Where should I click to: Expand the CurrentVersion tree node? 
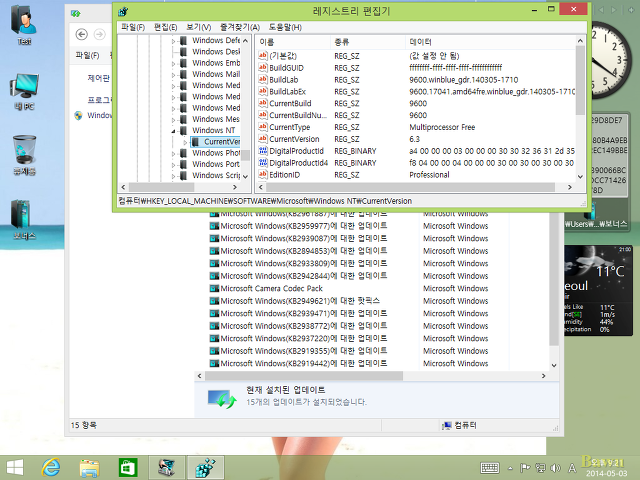click(185, 142)
